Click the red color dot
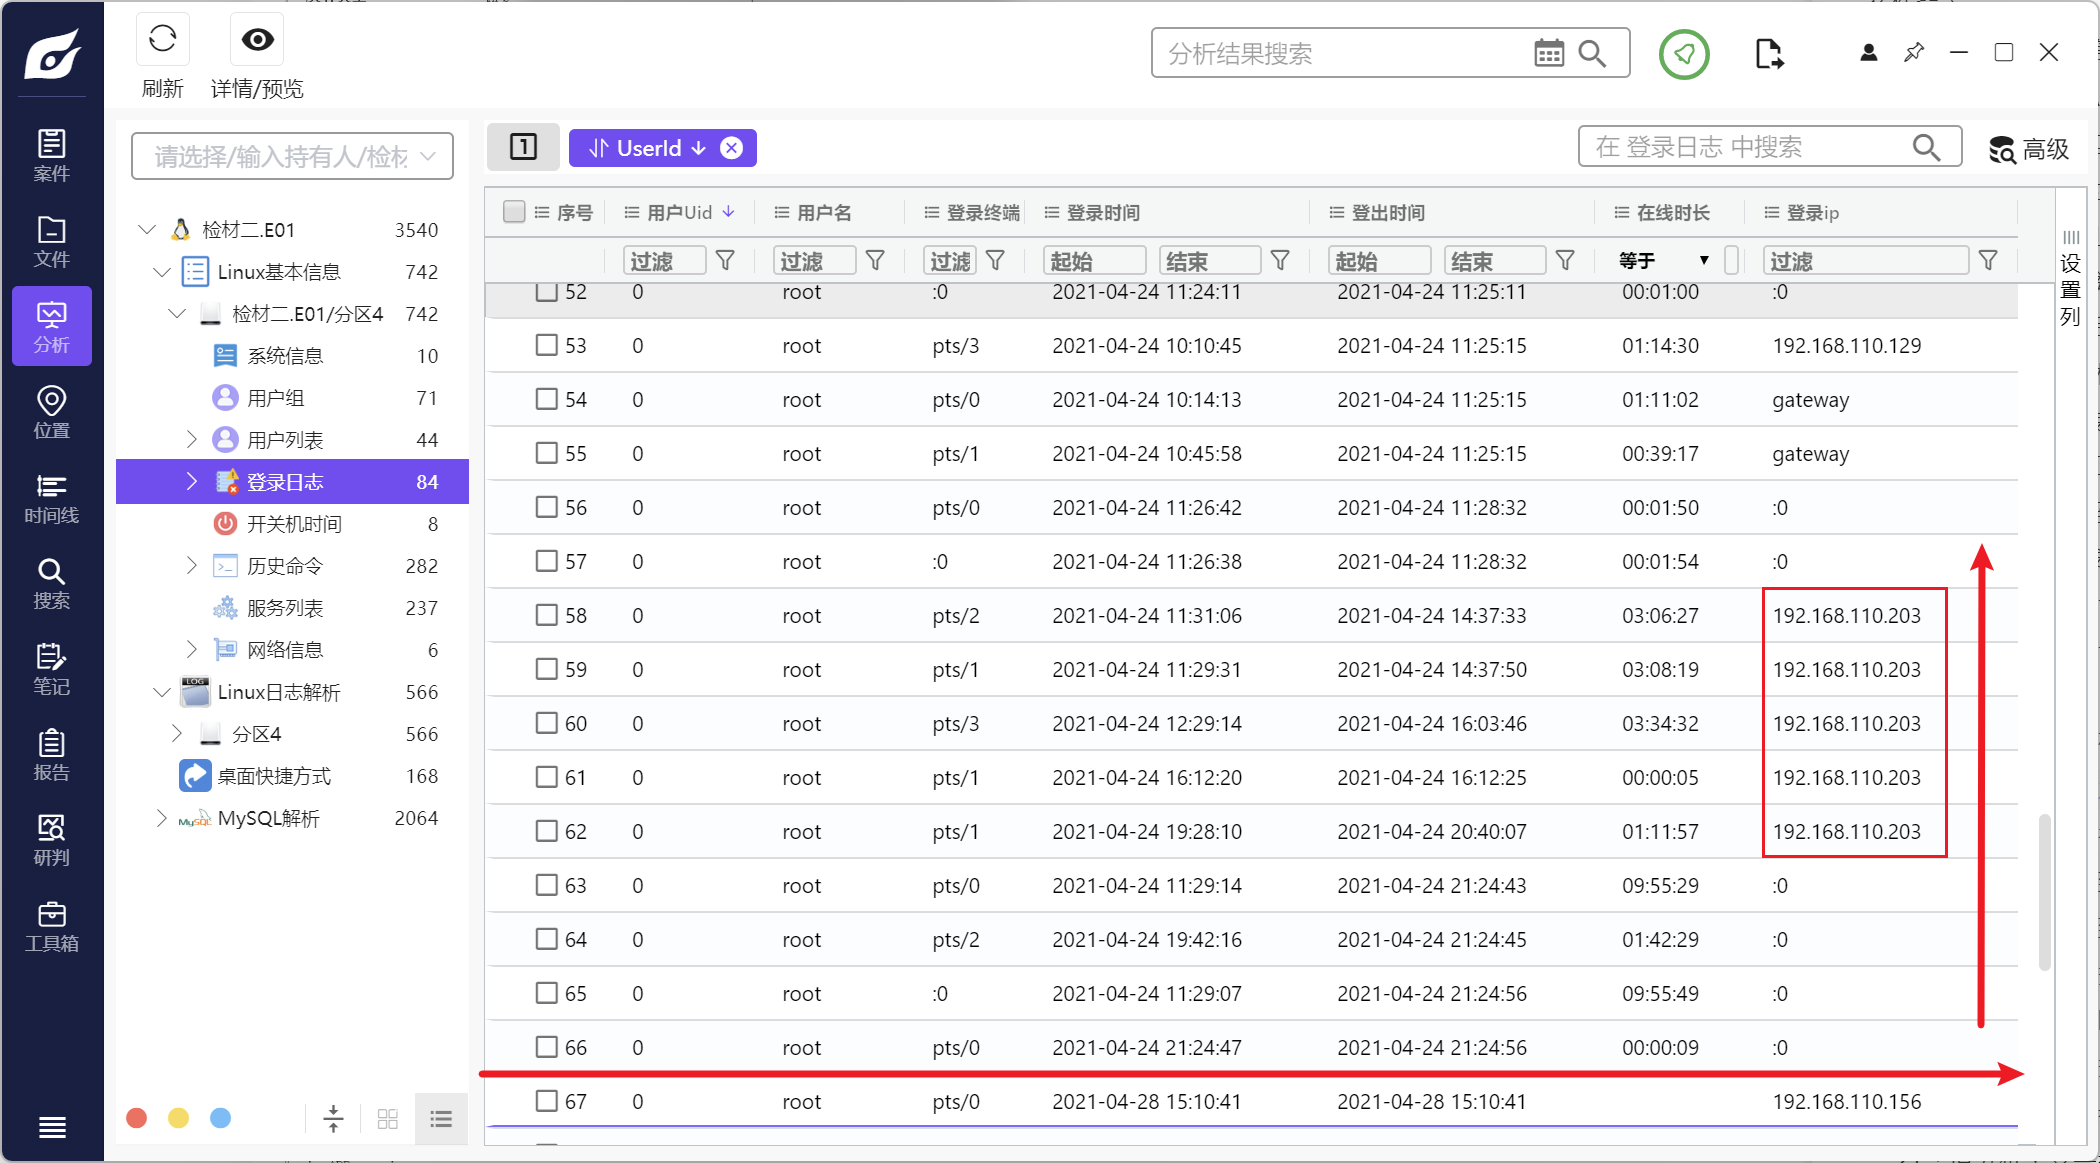This screenshot has width=2100, height=1163. pos(137,1118)
